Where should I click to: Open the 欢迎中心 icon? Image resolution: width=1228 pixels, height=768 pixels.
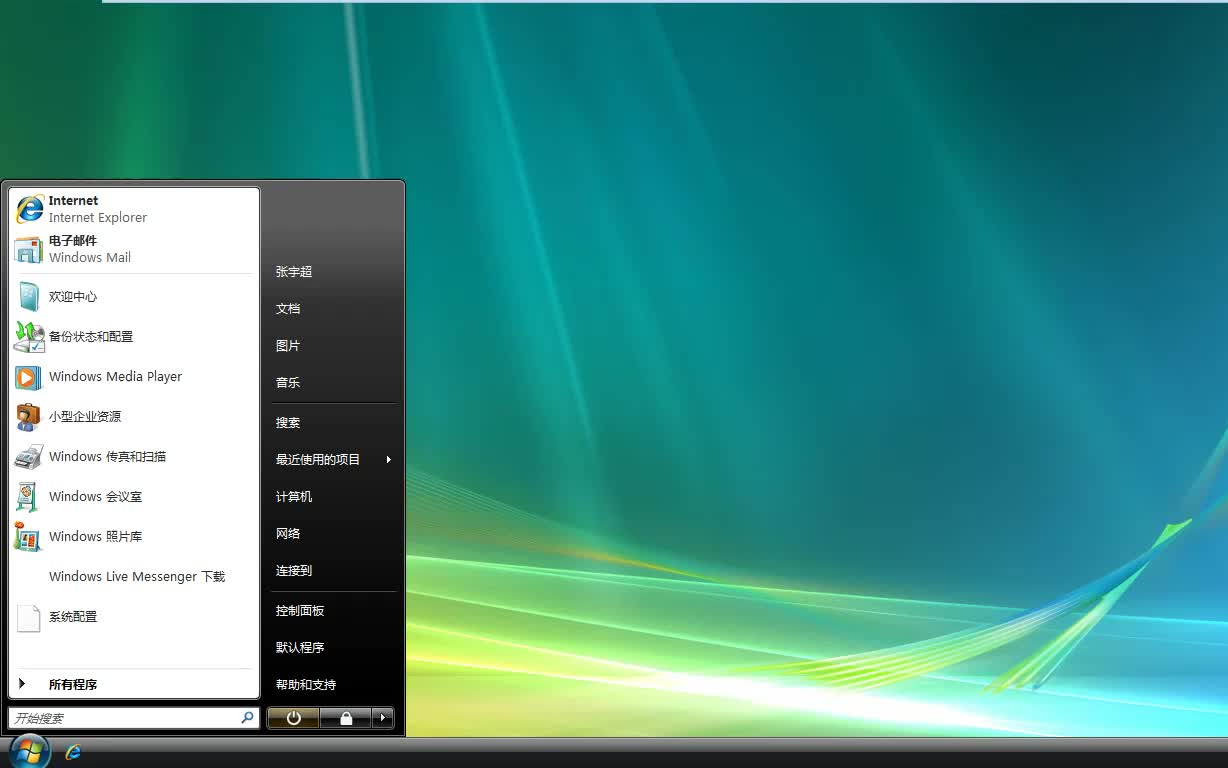tap(29, 297)
